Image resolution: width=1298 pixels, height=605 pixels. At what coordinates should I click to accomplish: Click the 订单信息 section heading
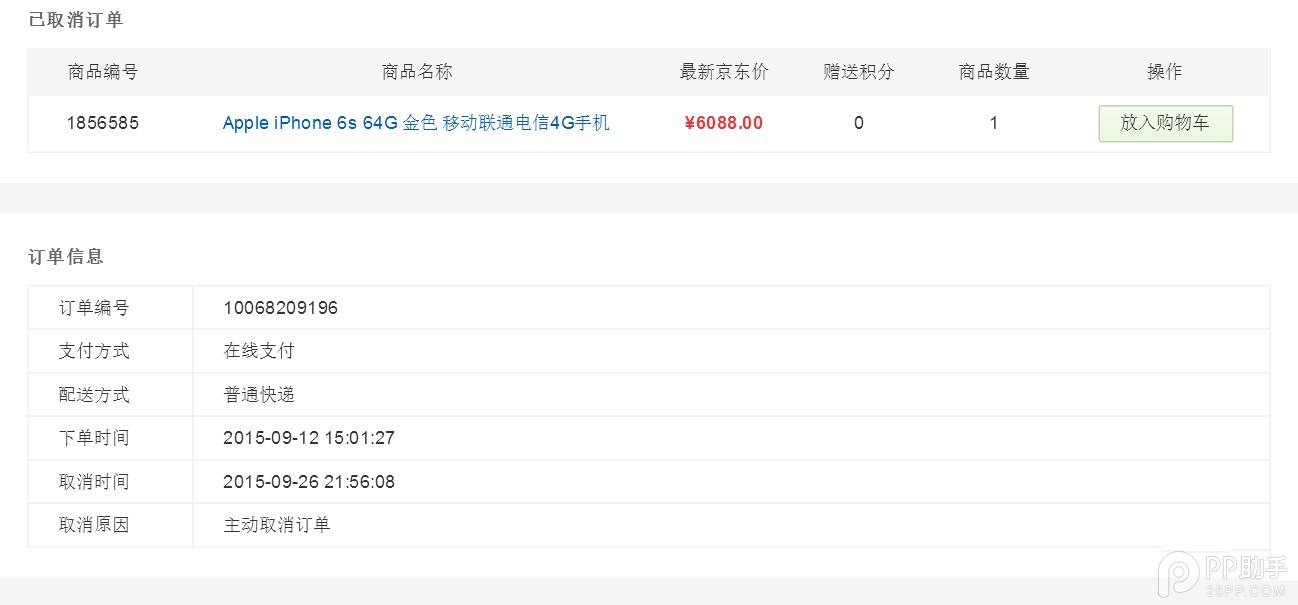66,257
